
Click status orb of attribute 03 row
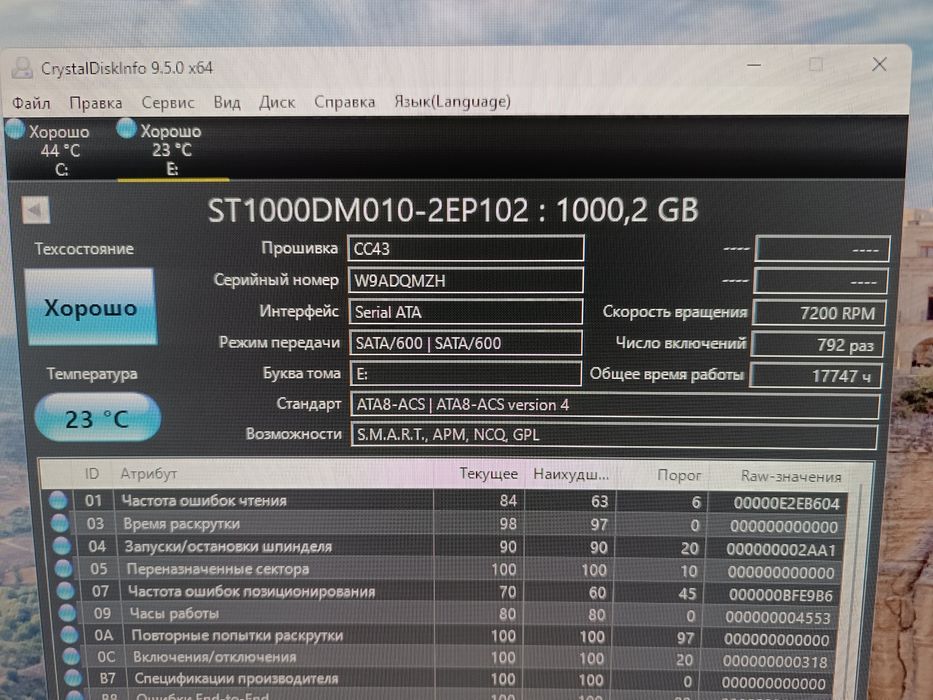tap(60, 523)
